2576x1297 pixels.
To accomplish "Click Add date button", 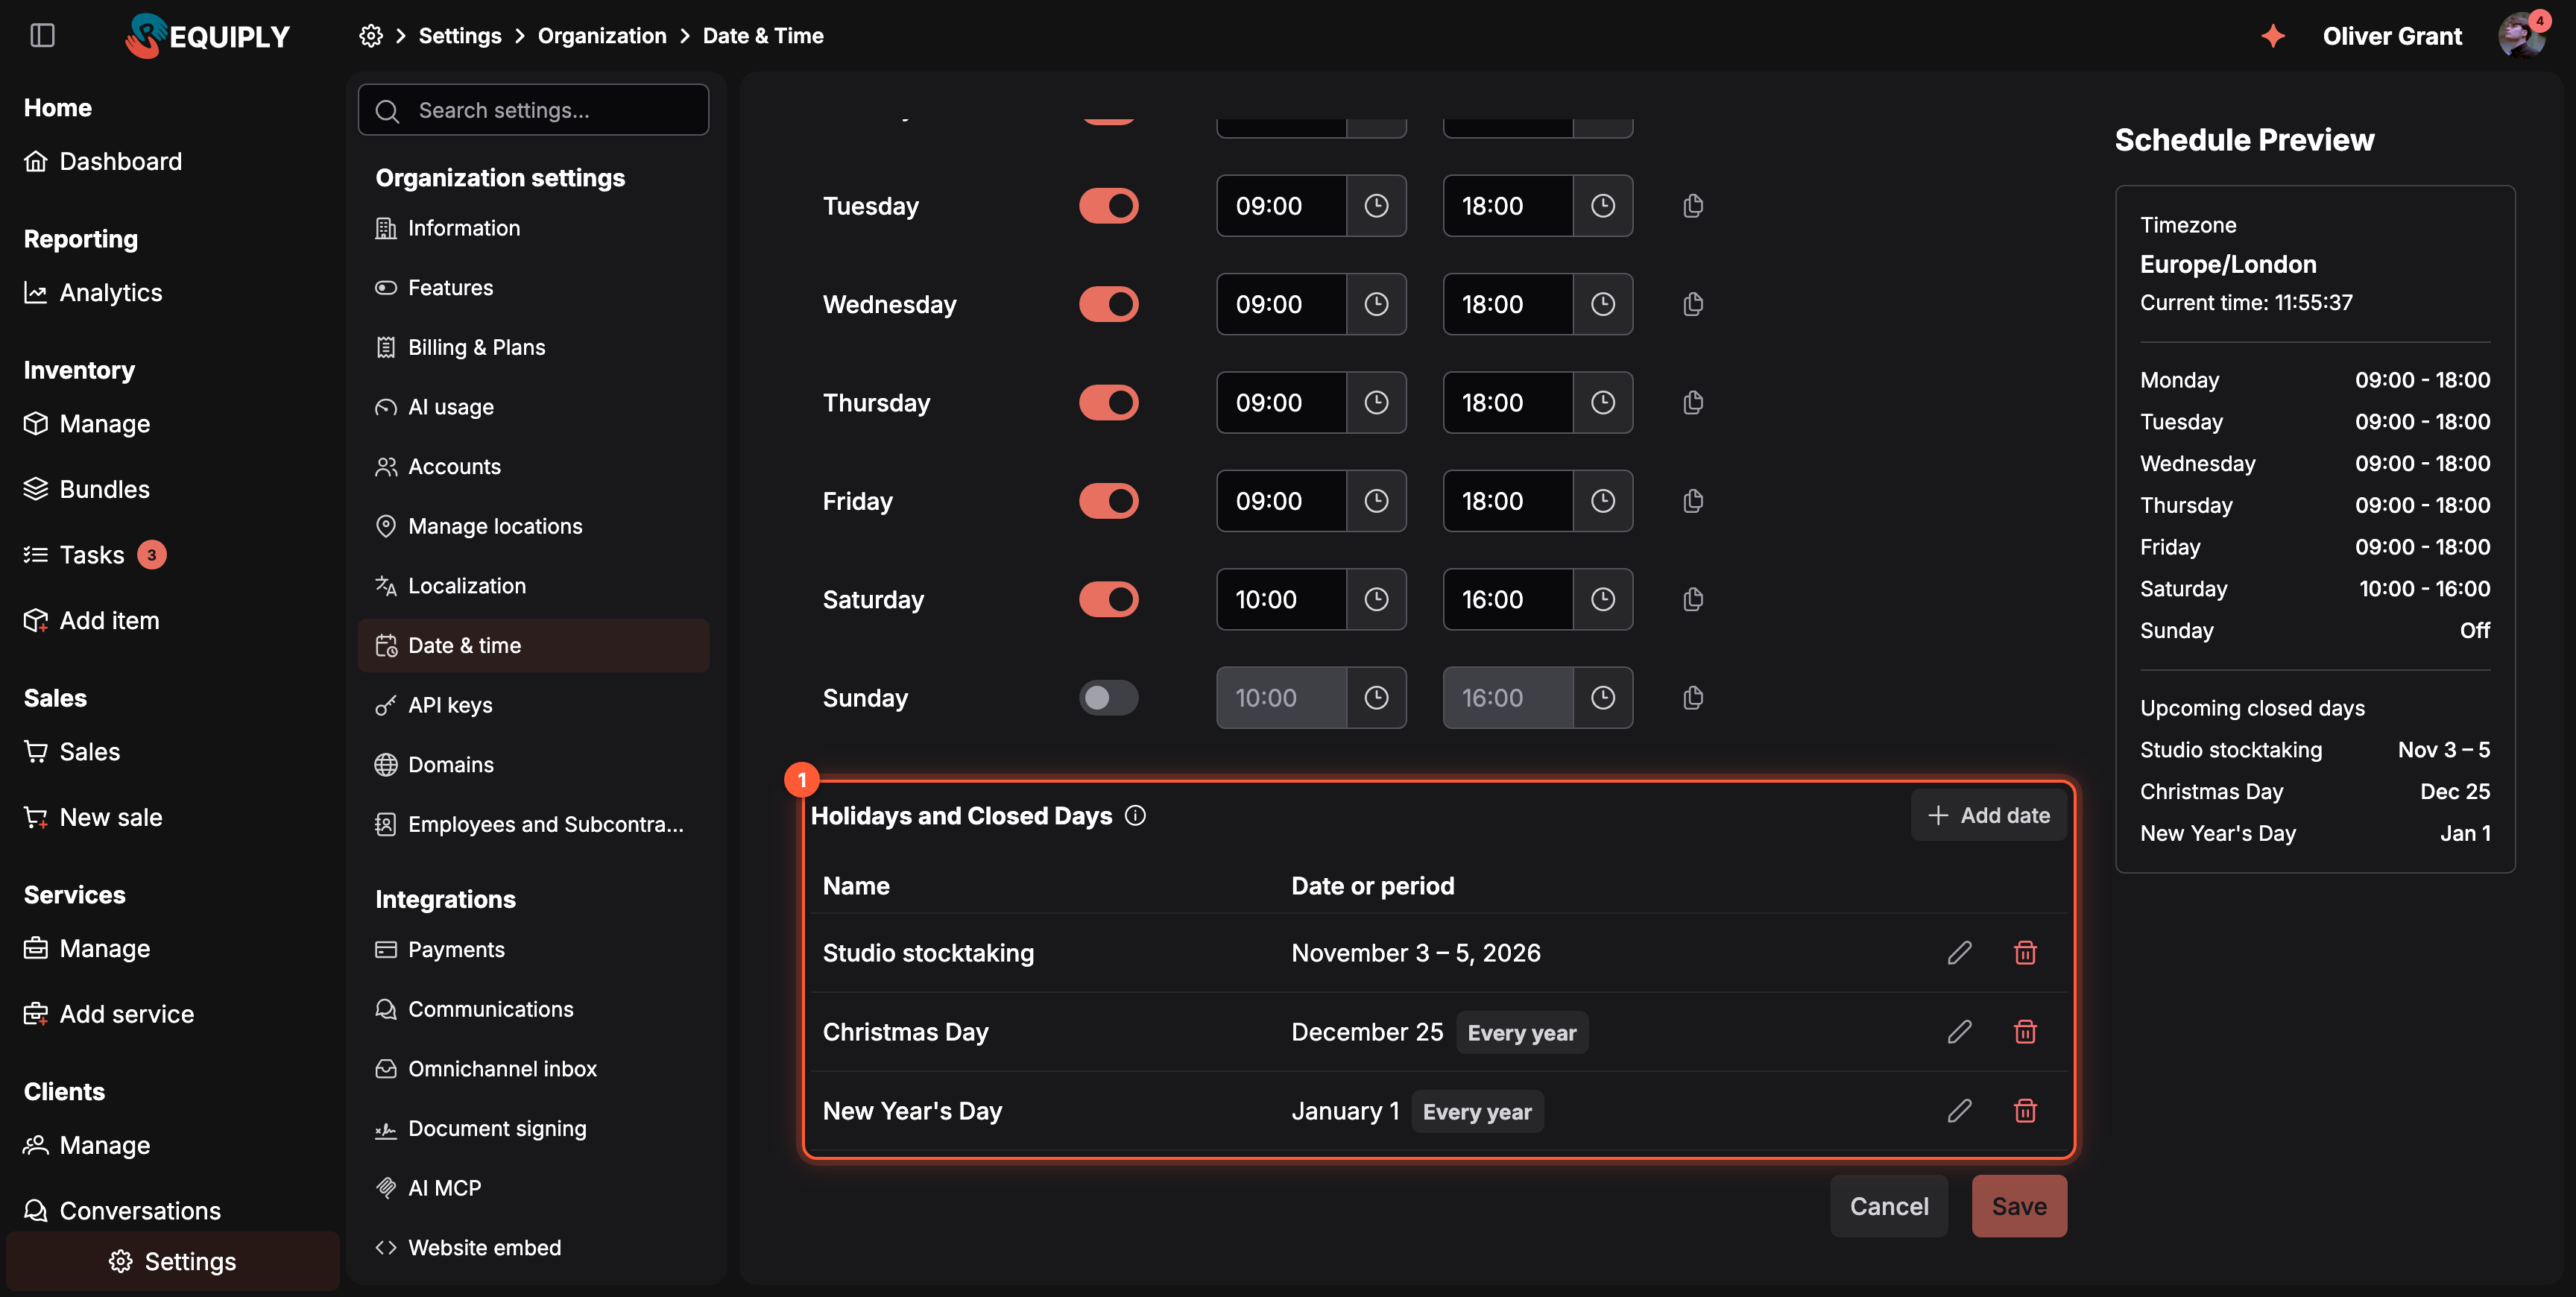I will coord(1988,816).
